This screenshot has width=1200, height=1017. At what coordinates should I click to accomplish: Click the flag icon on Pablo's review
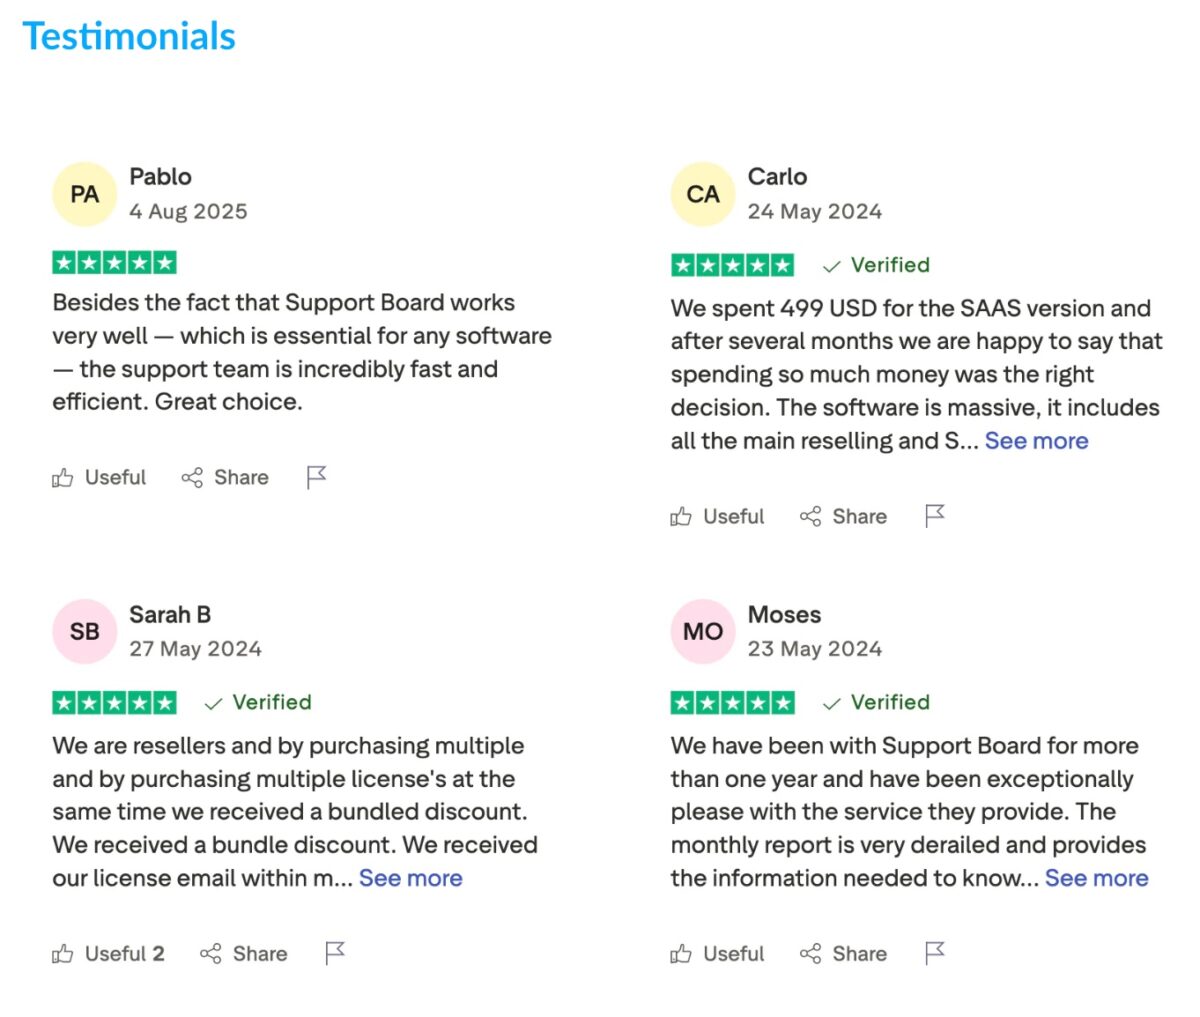tap(316, 477)
